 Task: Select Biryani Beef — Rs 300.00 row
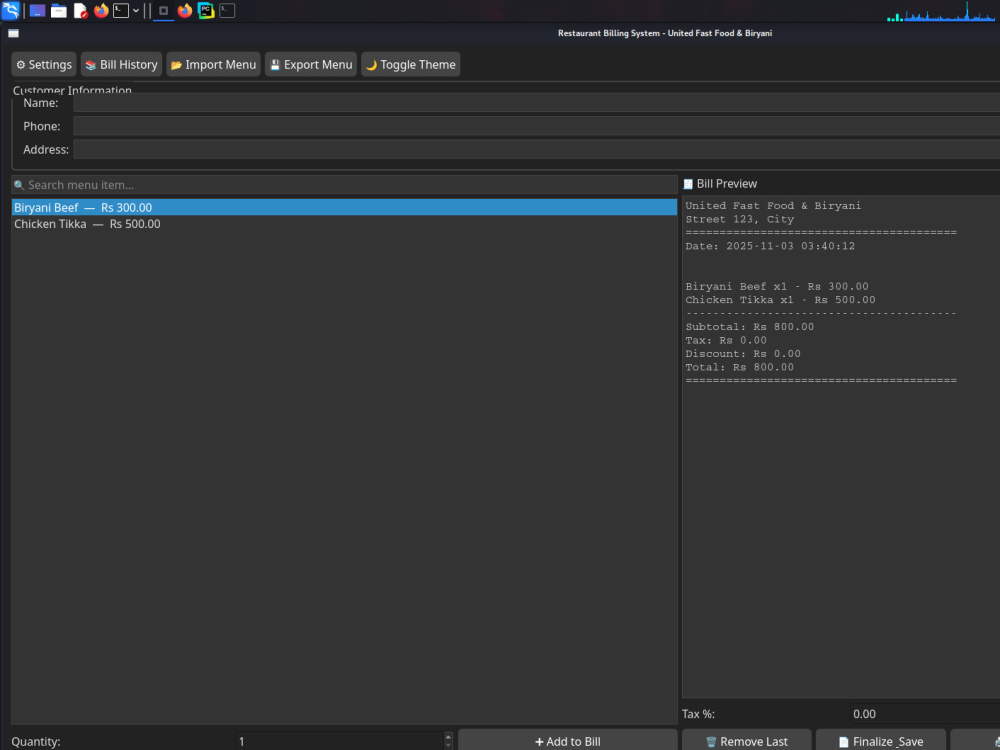[344, 207]
